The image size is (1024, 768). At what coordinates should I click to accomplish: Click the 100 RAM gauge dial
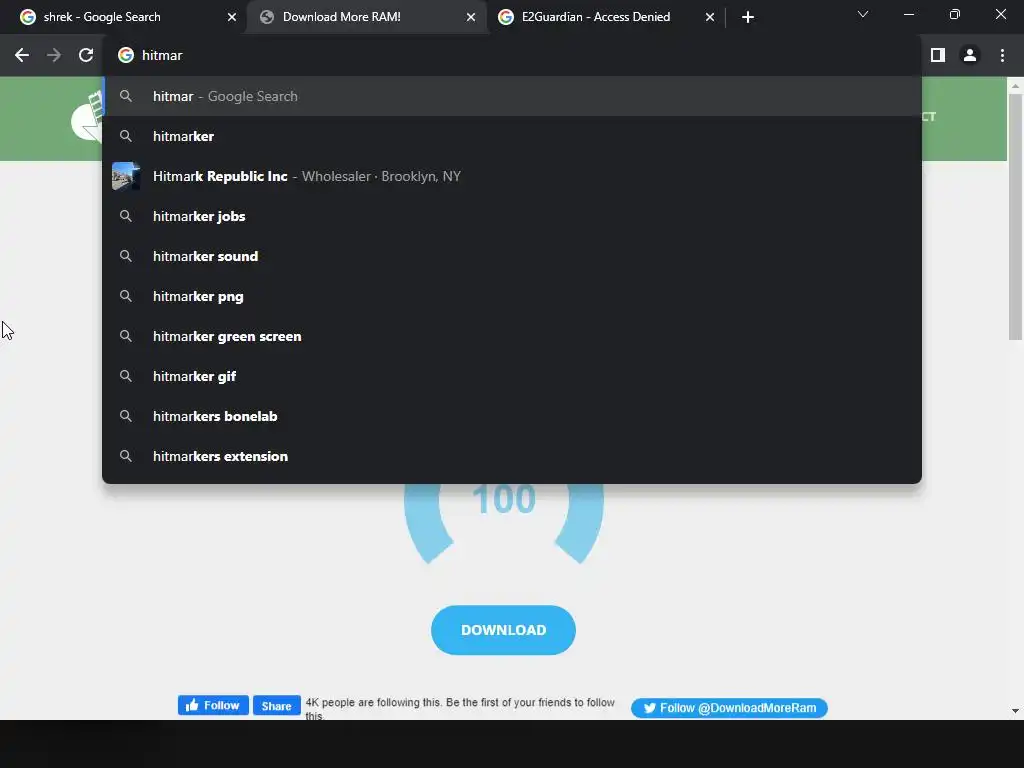[504, 522]
